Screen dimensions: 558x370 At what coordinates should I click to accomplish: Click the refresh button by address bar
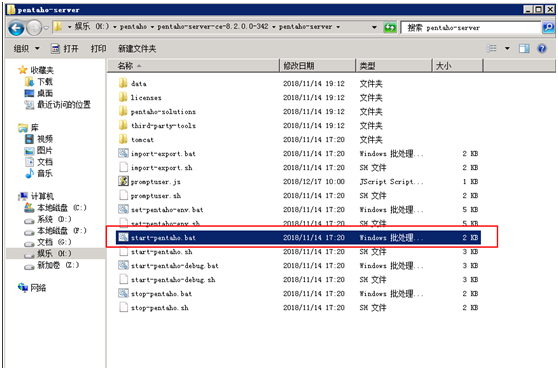click(390, 27)
